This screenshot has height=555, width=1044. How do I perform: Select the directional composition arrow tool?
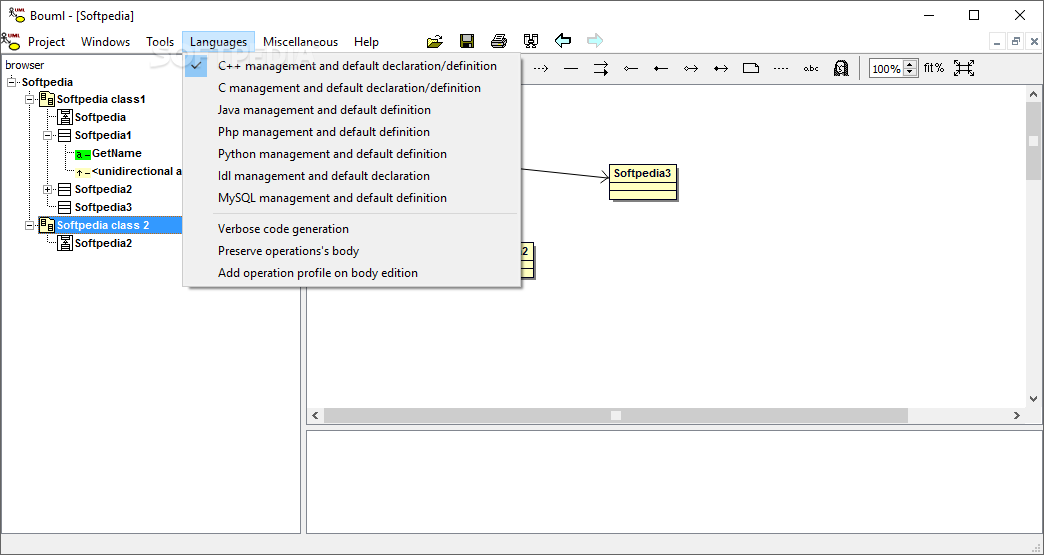(720, 69)
